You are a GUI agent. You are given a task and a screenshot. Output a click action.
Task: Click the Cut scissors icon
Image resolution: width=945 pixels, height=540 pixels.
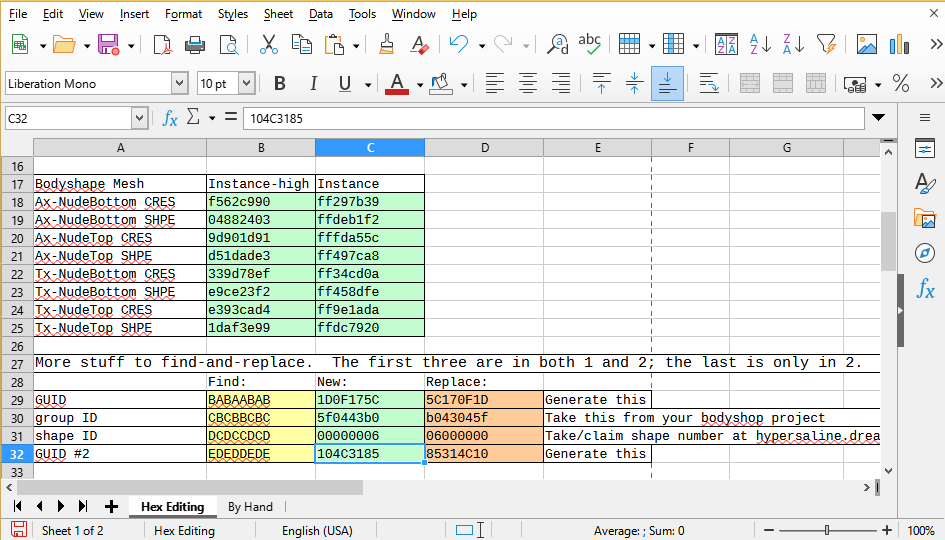(268, 45)
